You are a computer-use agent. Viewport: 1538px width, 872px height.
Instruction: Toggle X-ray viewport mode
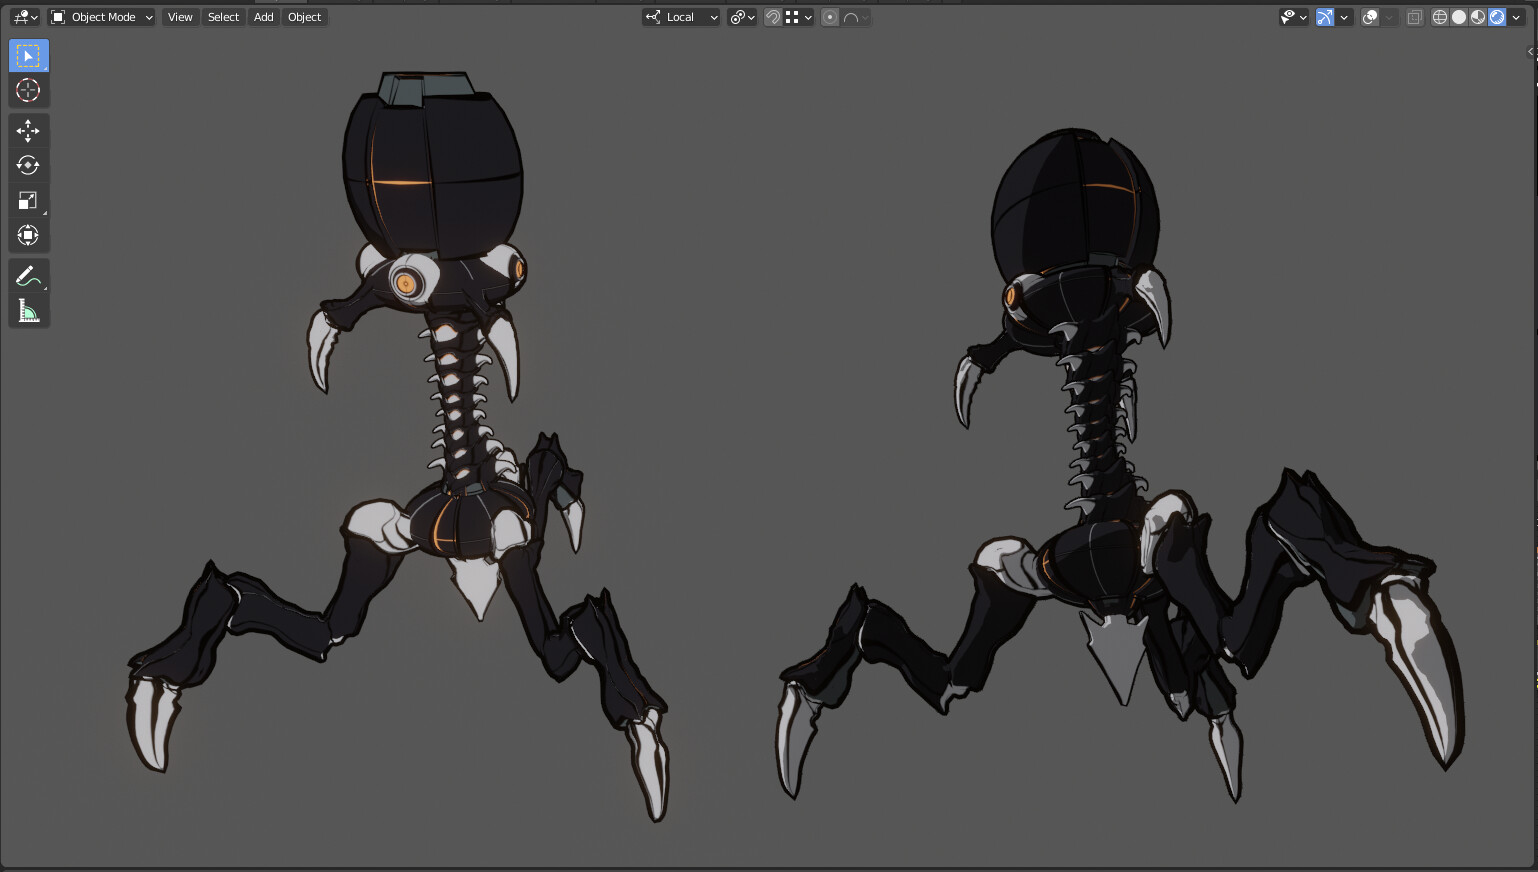tap(1414, 17)
